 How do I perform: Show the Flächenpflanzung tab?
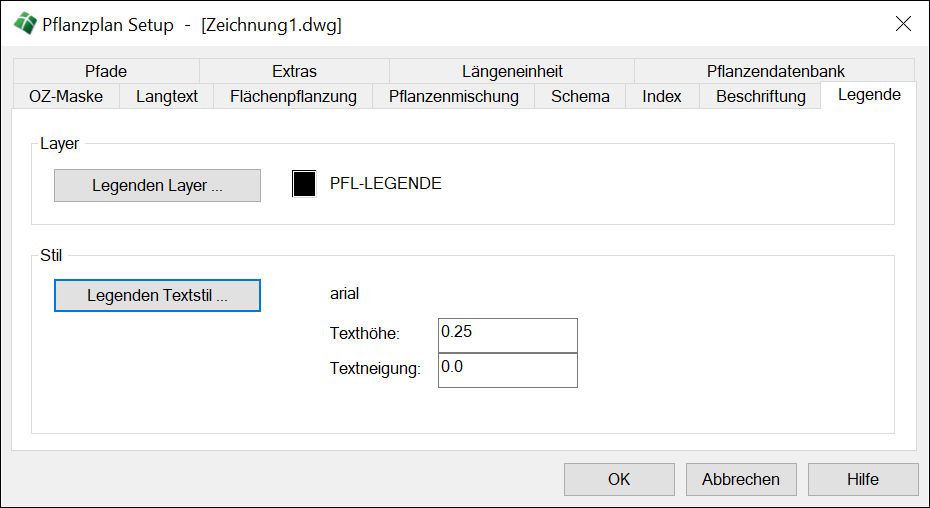point(293,96)
